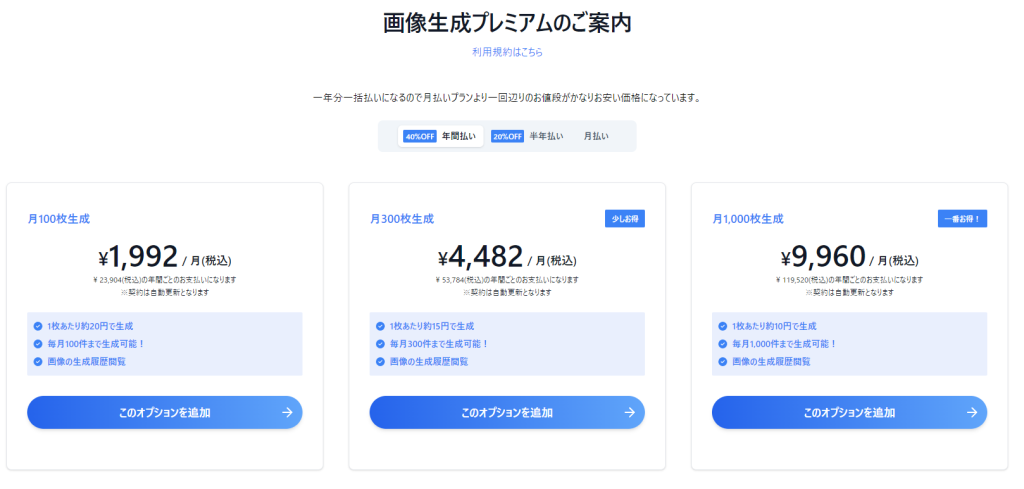
Task: Add the 月300枚生成 plan option
Action: click(506, 412)
